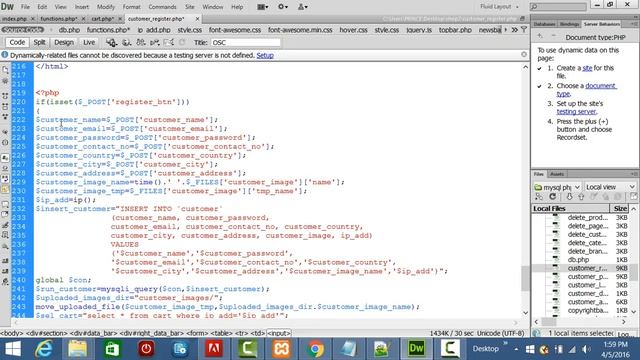Click the Visual aids toolbar icon

click(x=169, y=42)
